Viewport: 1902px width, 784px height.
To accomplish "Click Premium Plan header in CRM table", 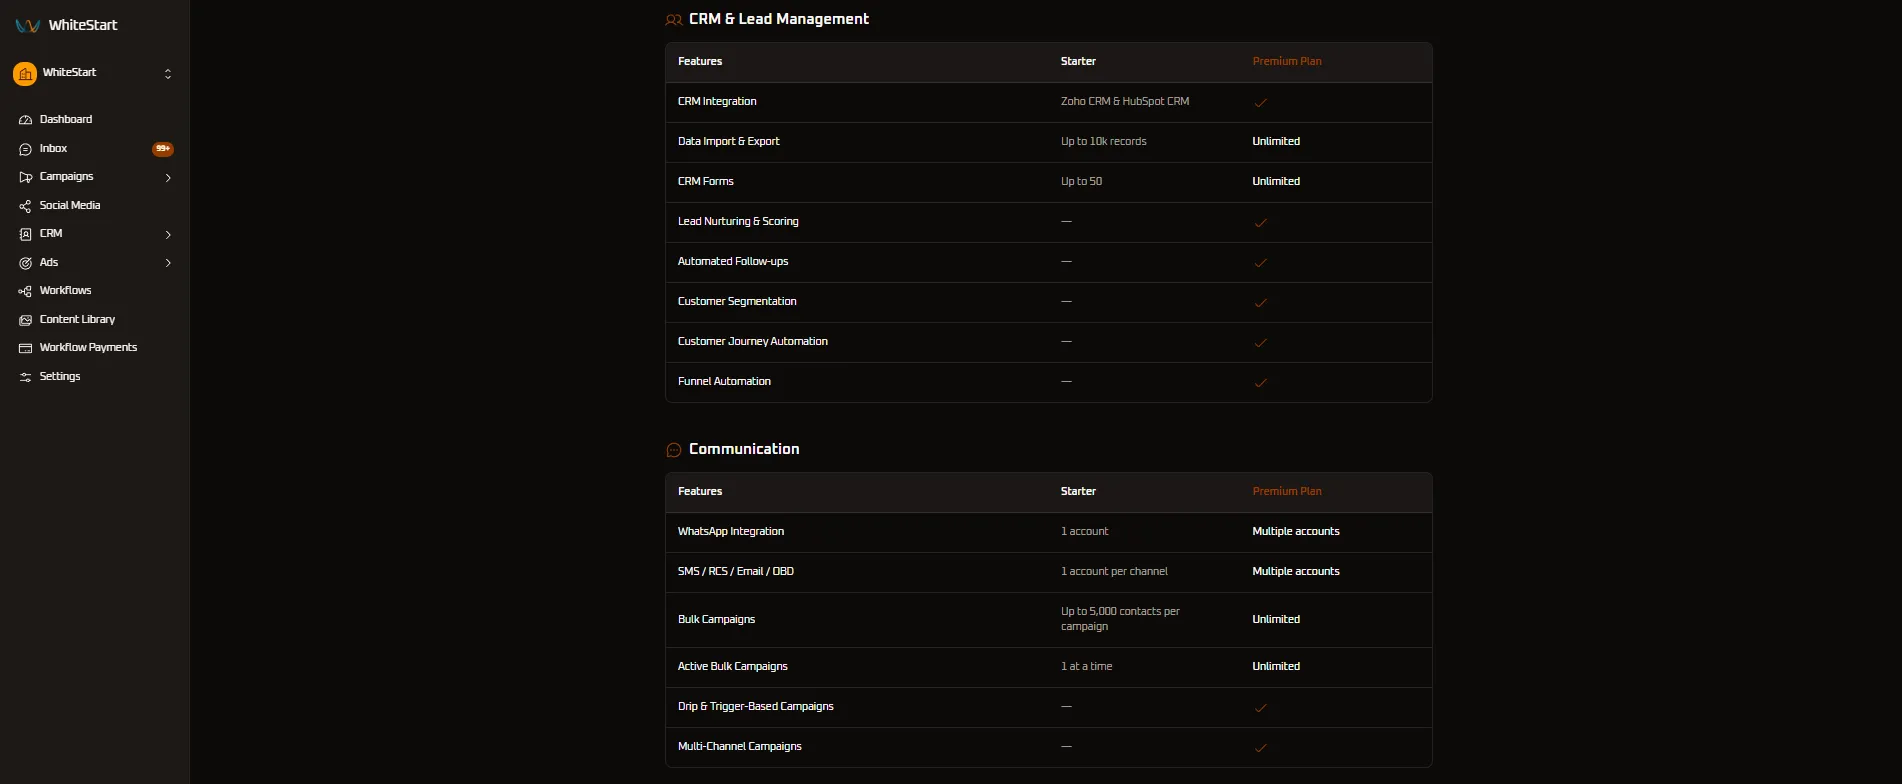I will (x=1287, y=61).
